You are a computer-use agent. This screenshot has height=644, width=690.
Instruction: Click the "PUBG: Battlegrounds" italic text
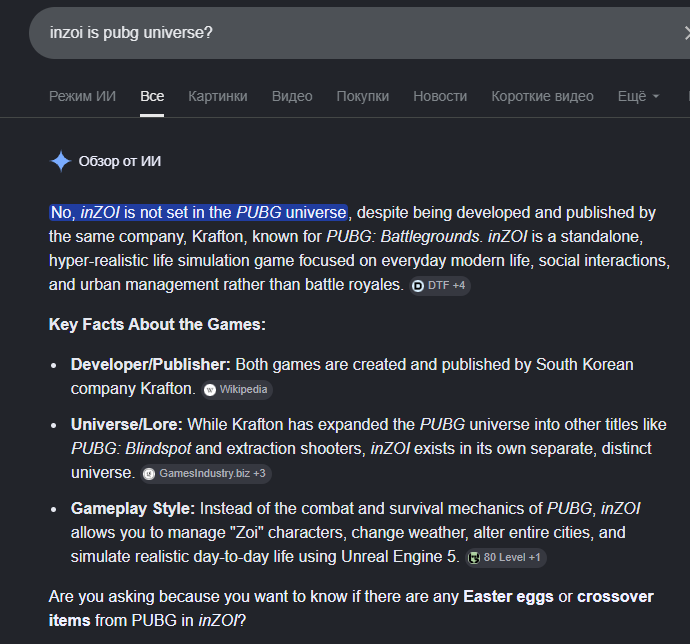403,237
